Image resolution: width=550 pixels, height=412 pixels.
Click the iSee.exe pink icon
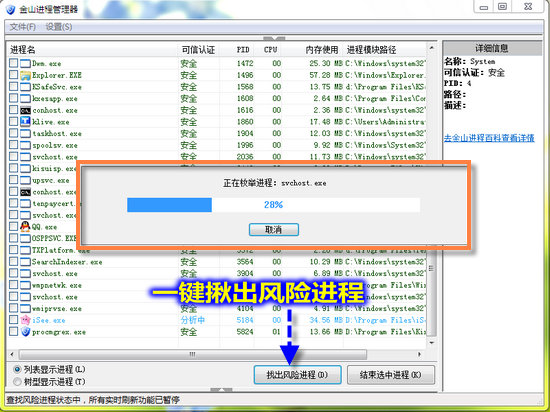[25, 320]
